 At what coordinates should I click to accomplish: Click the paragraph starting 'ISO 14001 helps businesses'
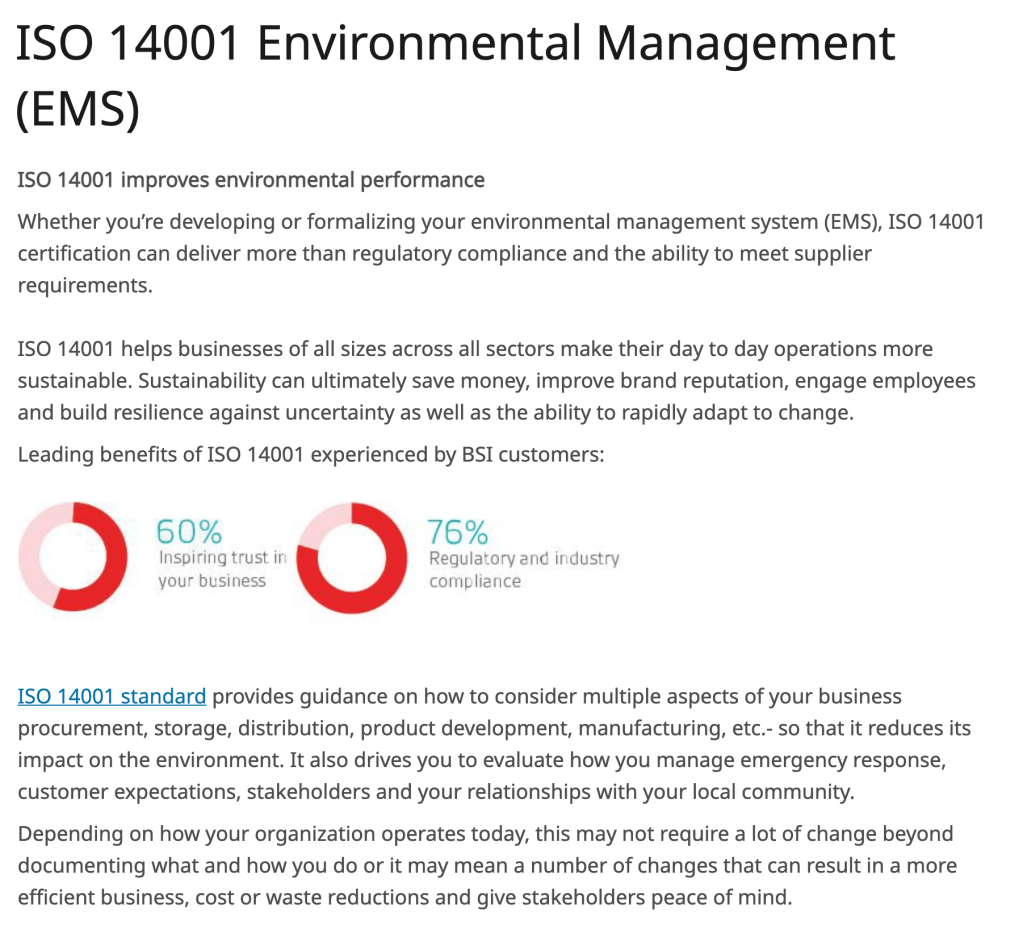(x=496, y=380)
